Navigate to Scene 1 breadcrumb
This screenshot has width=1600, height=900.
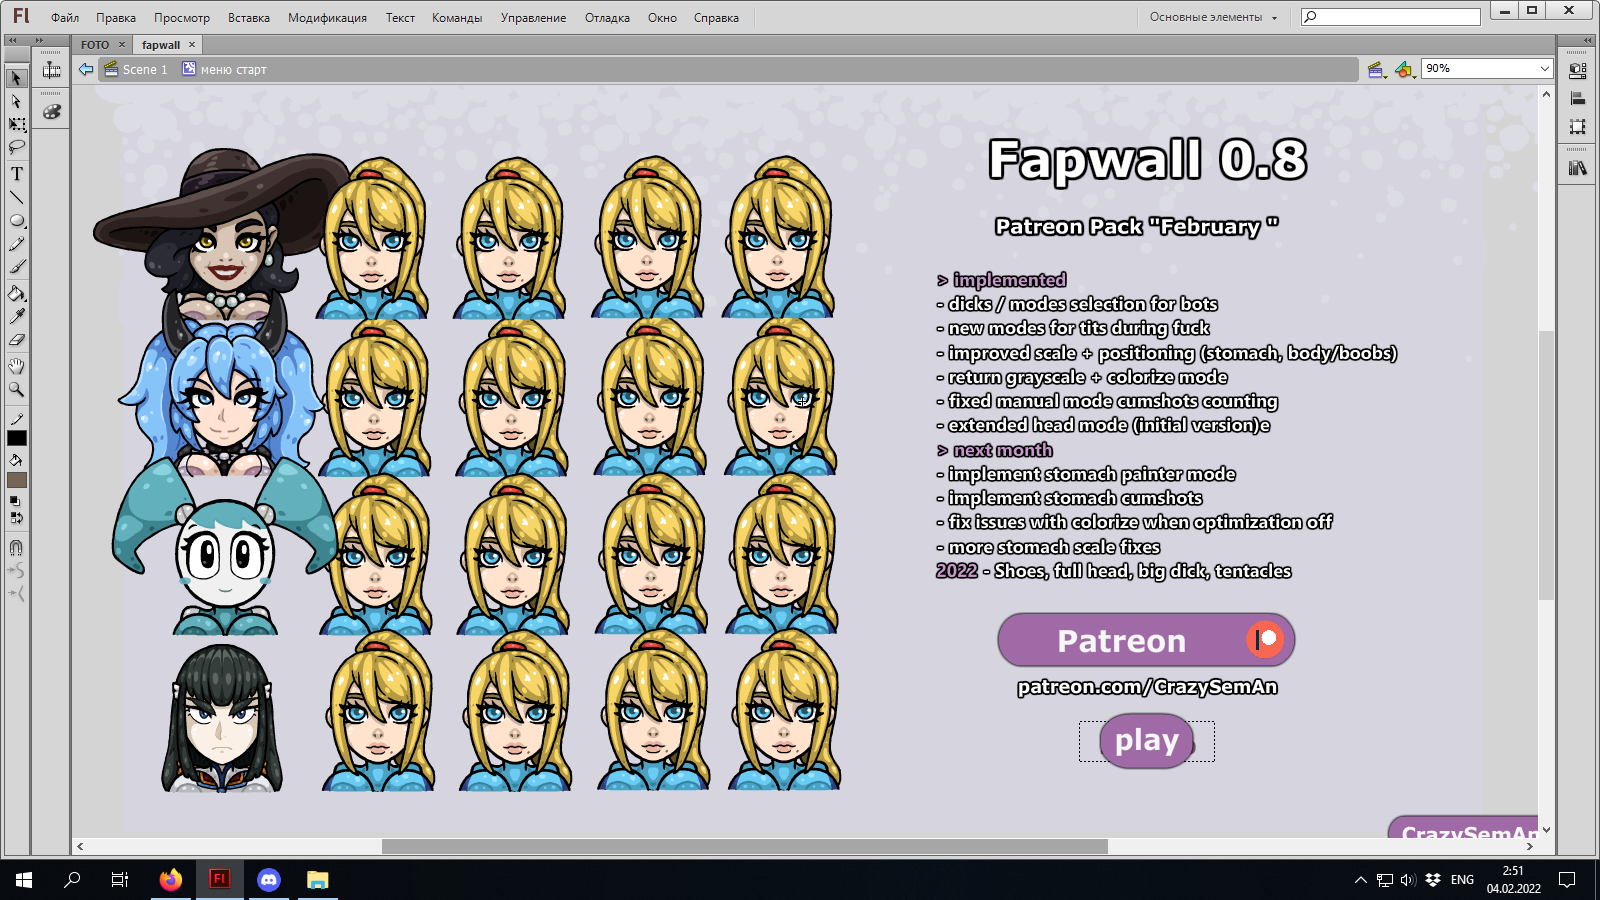(x=136, y=69)
